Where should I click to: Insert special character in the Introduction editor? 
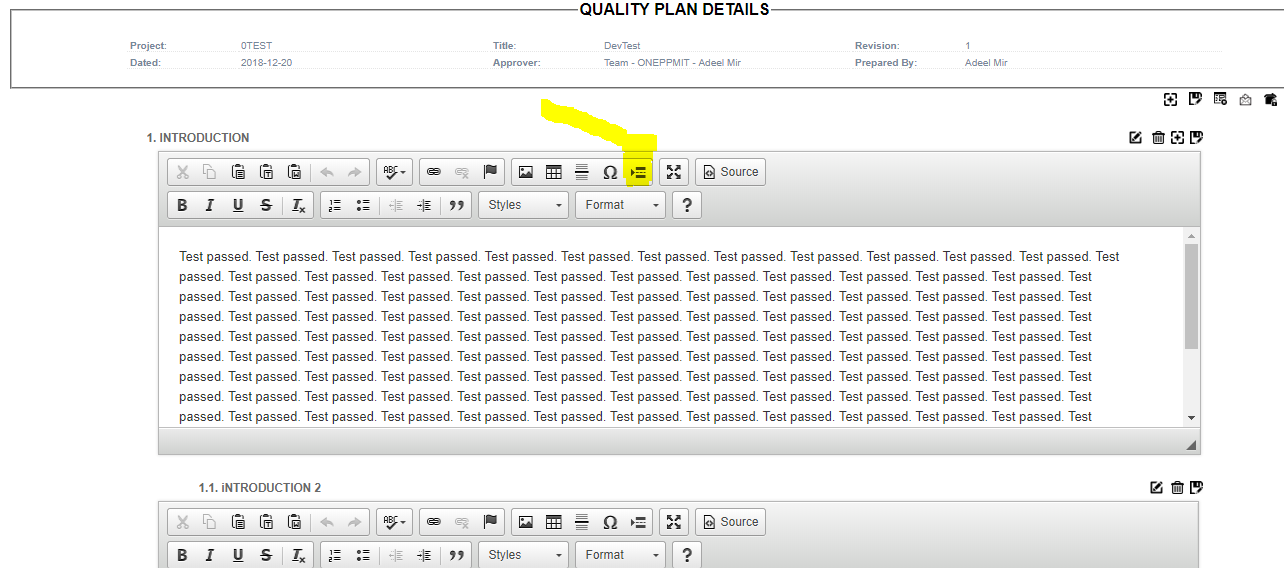coord(610,172)
